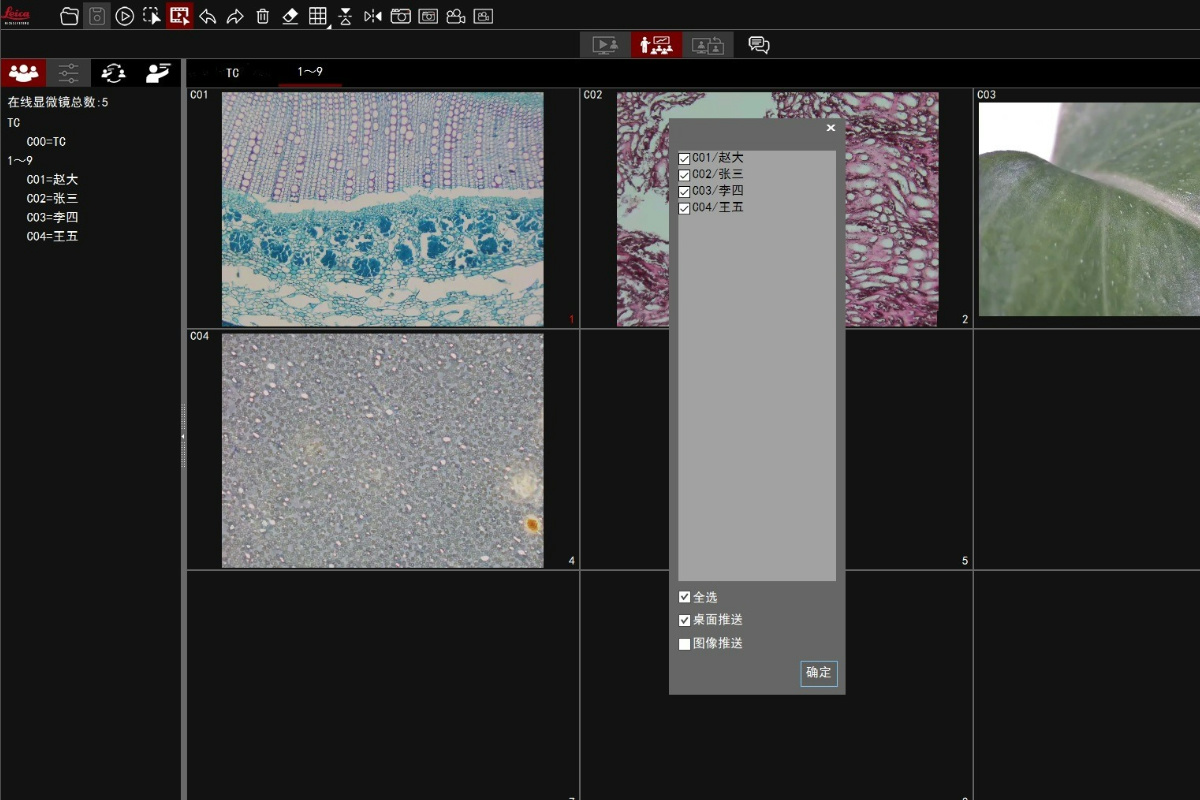
Task: Click the play circle icon
Action: point(124,16)
